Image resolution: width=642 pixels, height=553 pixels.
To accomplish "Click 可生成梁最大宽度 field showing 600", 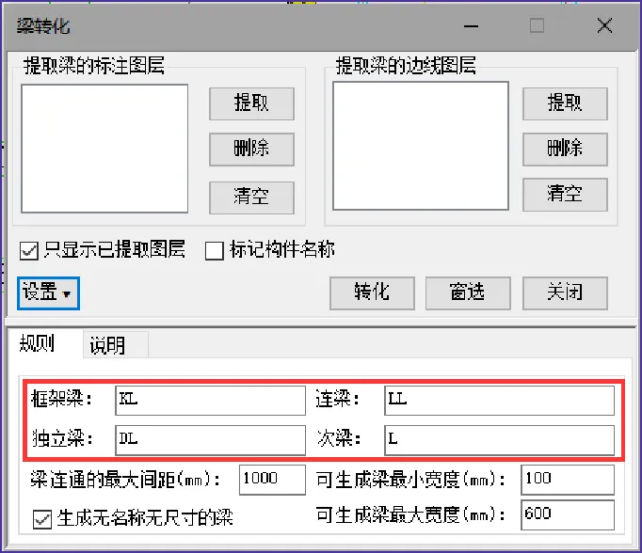I will (x=566, y=515).
